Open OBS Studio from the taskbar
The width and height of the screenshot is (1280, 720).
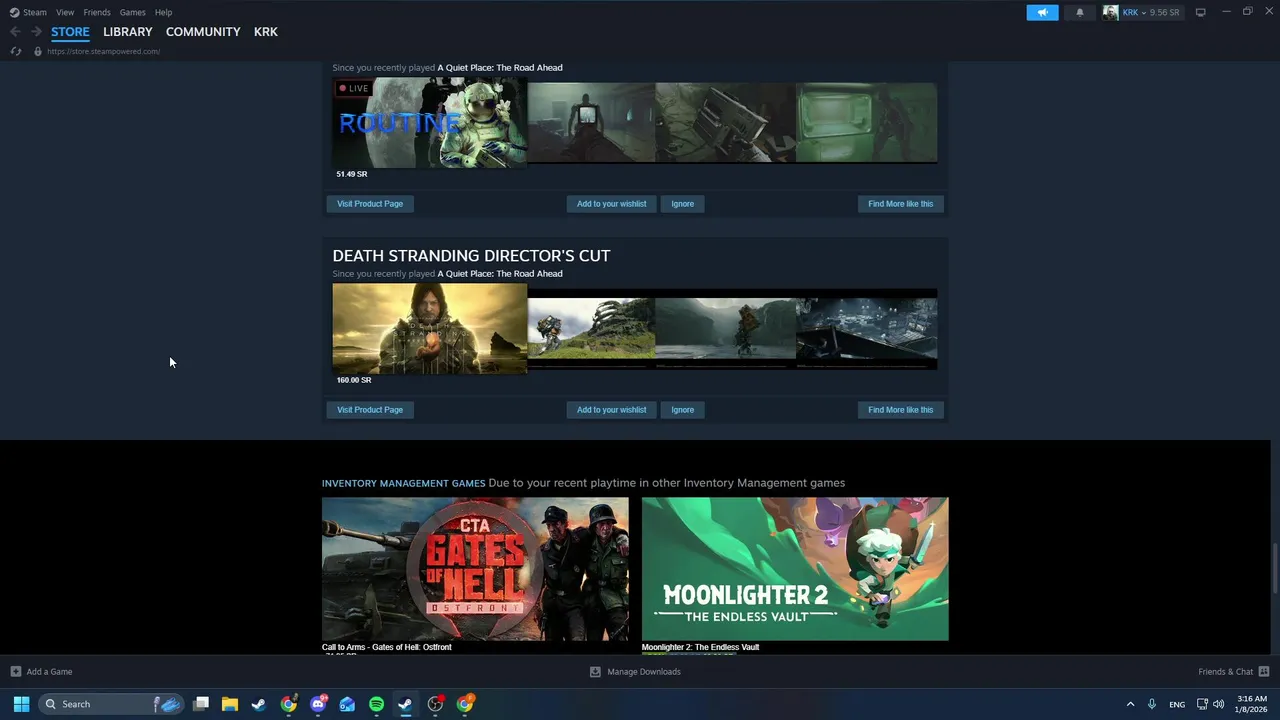tap(435, 704)
